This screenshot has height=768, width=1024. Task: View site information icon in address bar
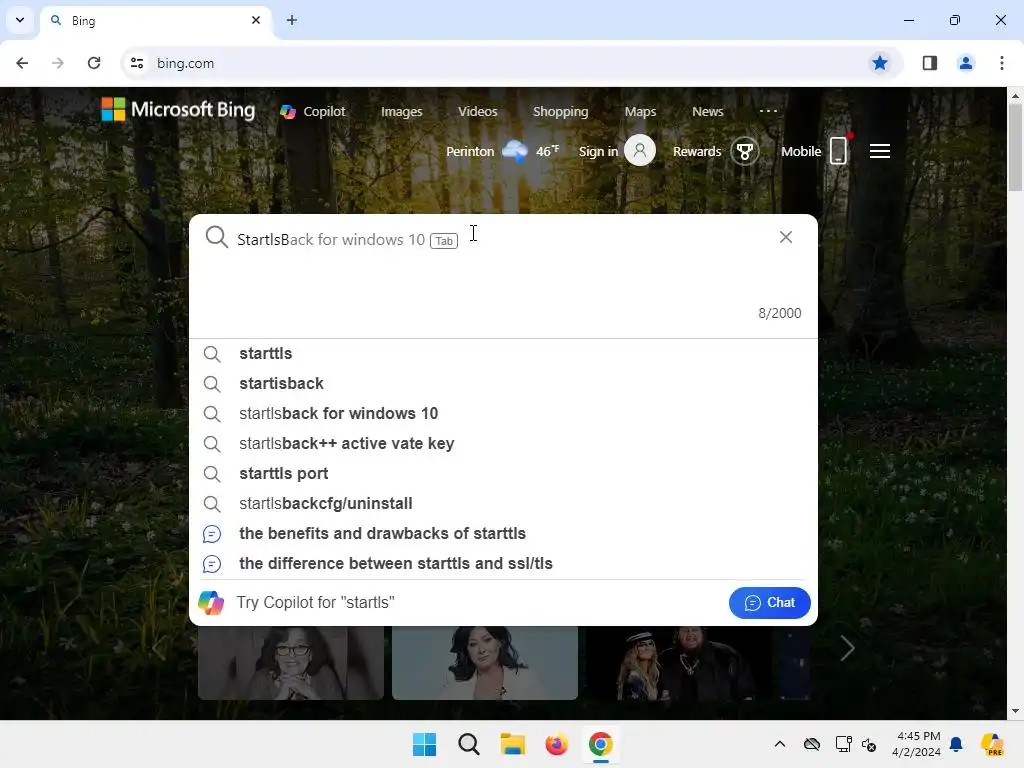137,63
